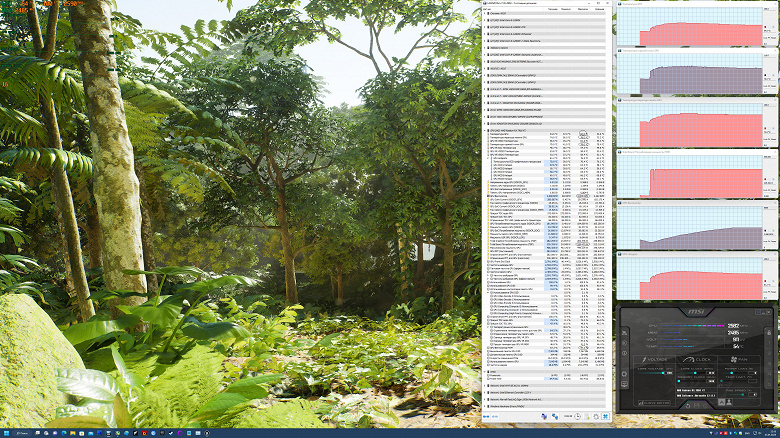Start HWiNFO logging with the sheet icon

point(587,417)
